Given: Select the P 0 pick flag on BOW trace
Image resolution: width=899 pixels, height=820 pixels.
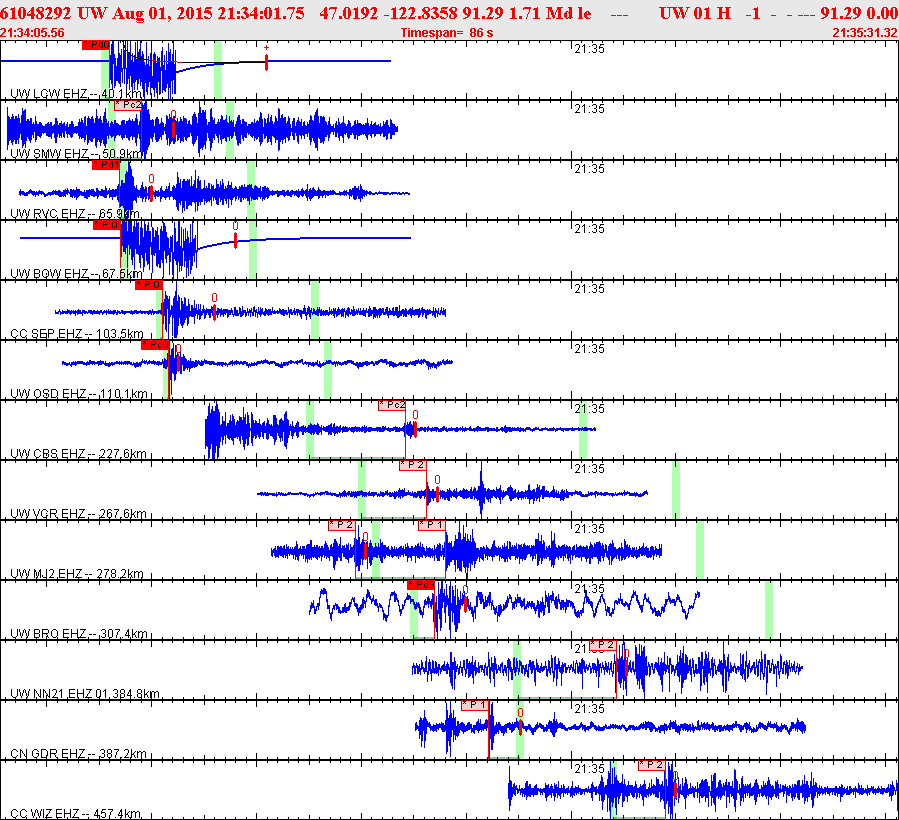Looking at the screenshot, I should 107,225.
